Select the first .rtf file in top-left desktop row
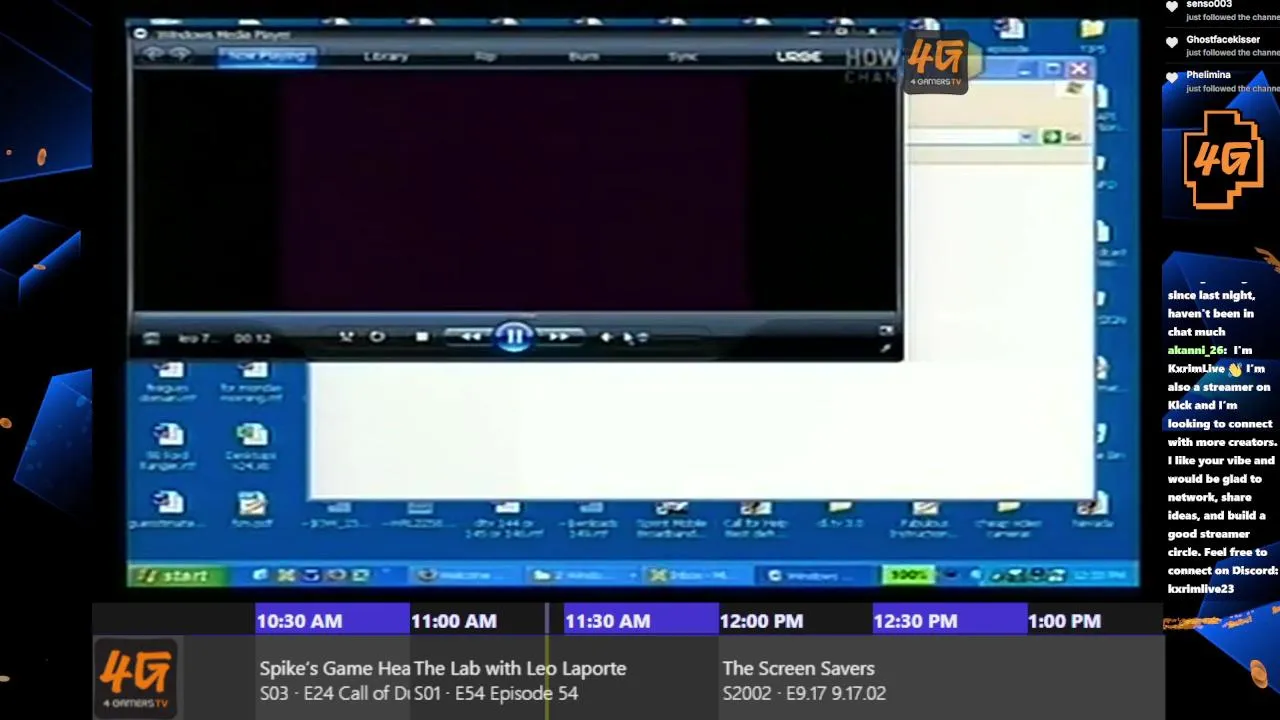The image size is (1280, 720). coord(168,384)
